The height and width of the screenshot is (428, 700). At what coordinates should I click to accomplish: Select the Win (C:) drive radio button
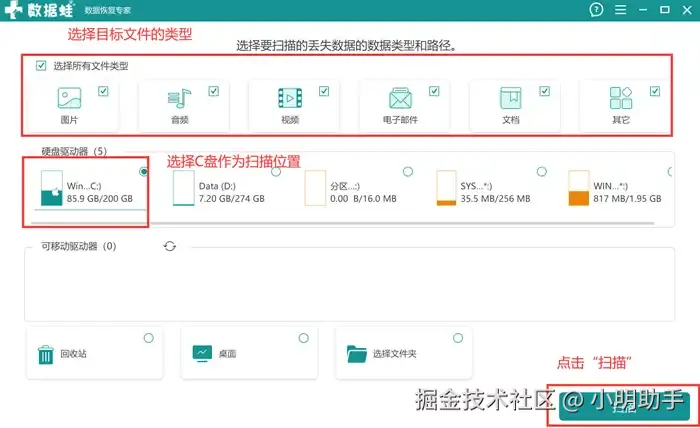point(143,171)
